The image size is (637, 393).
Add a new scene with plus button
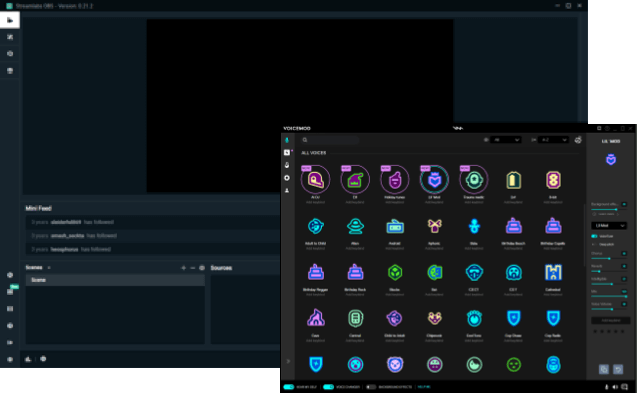pos(183,268)
